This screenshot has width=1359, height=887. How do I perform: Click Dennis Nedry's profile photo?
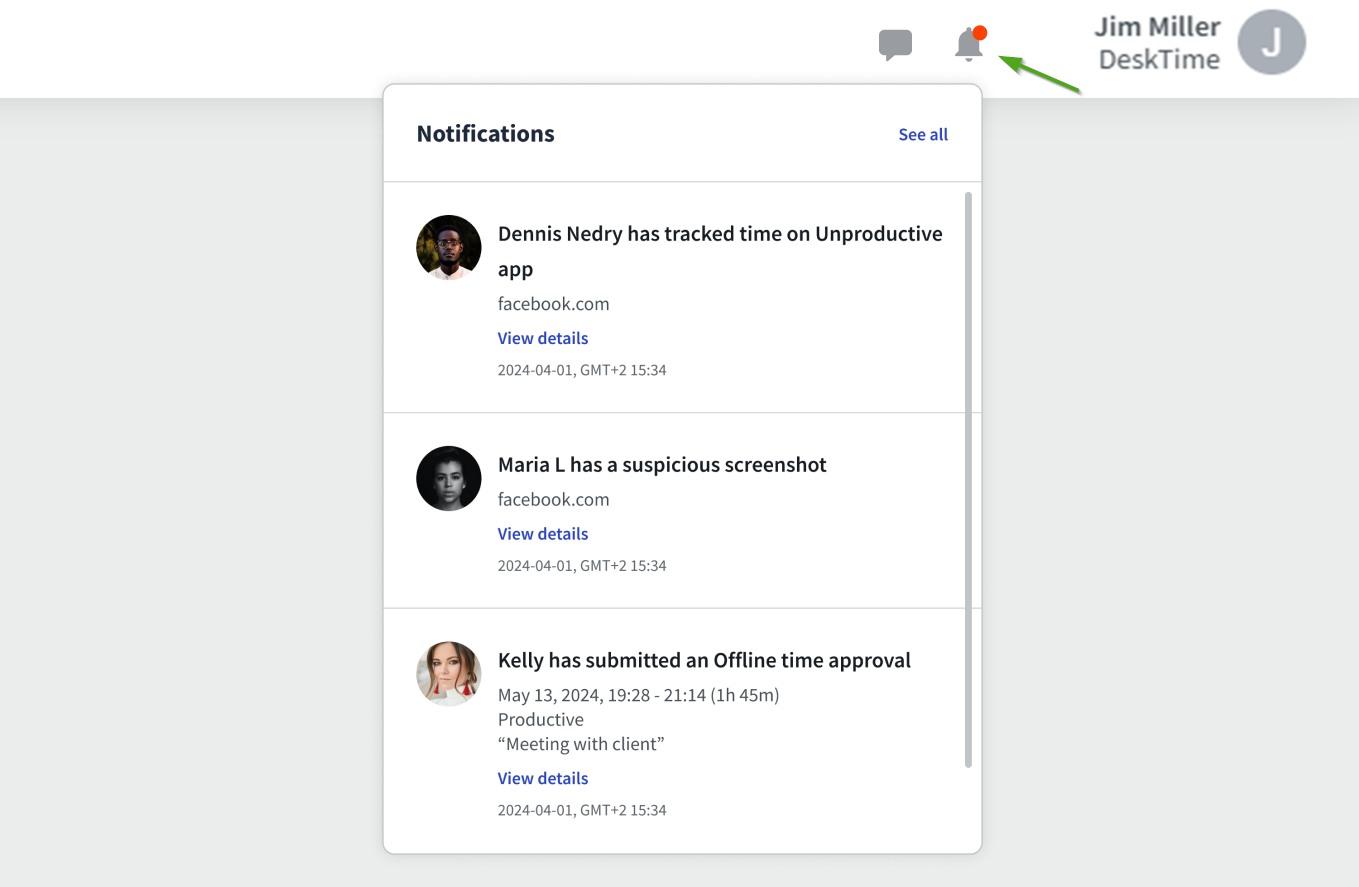pyautogui.click(x=449, y=247)
